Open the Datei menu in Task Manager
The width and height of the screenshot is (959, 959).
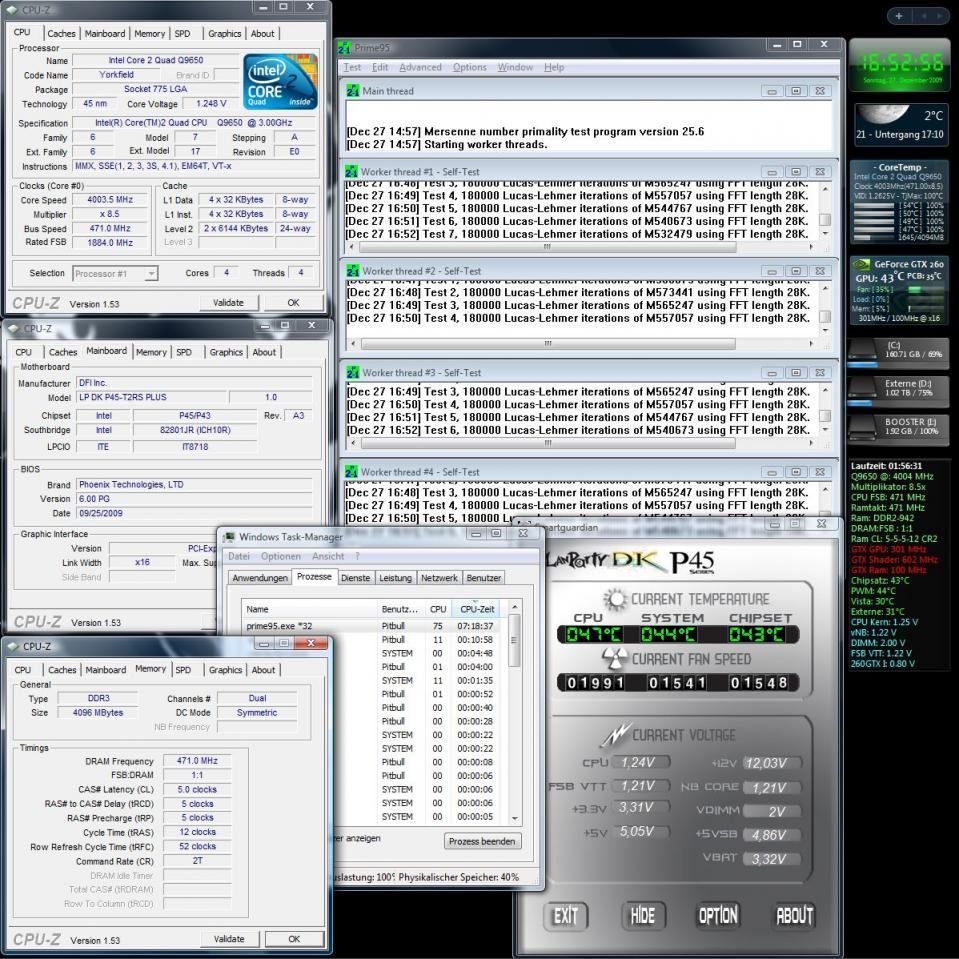239,556
